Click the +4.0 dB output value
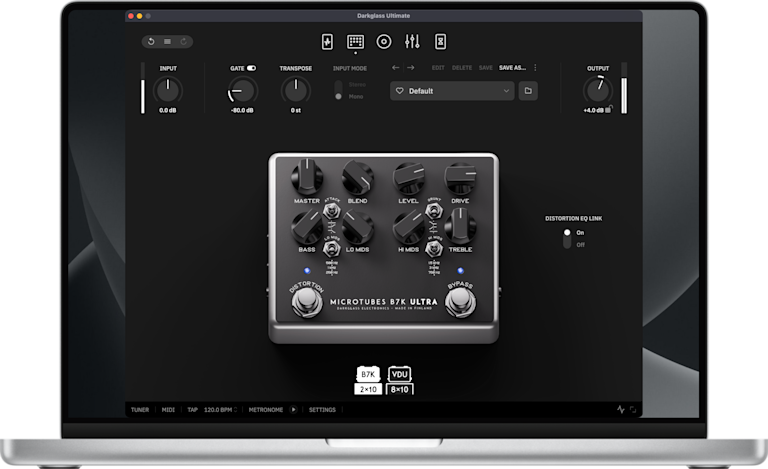 click(593, 110)
